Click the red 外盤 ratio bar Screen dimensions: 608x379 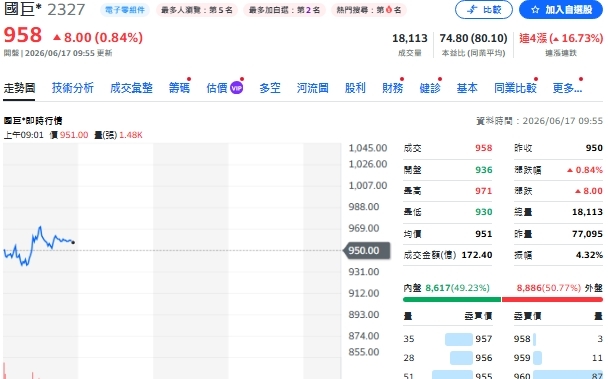[x=553, y=299]
